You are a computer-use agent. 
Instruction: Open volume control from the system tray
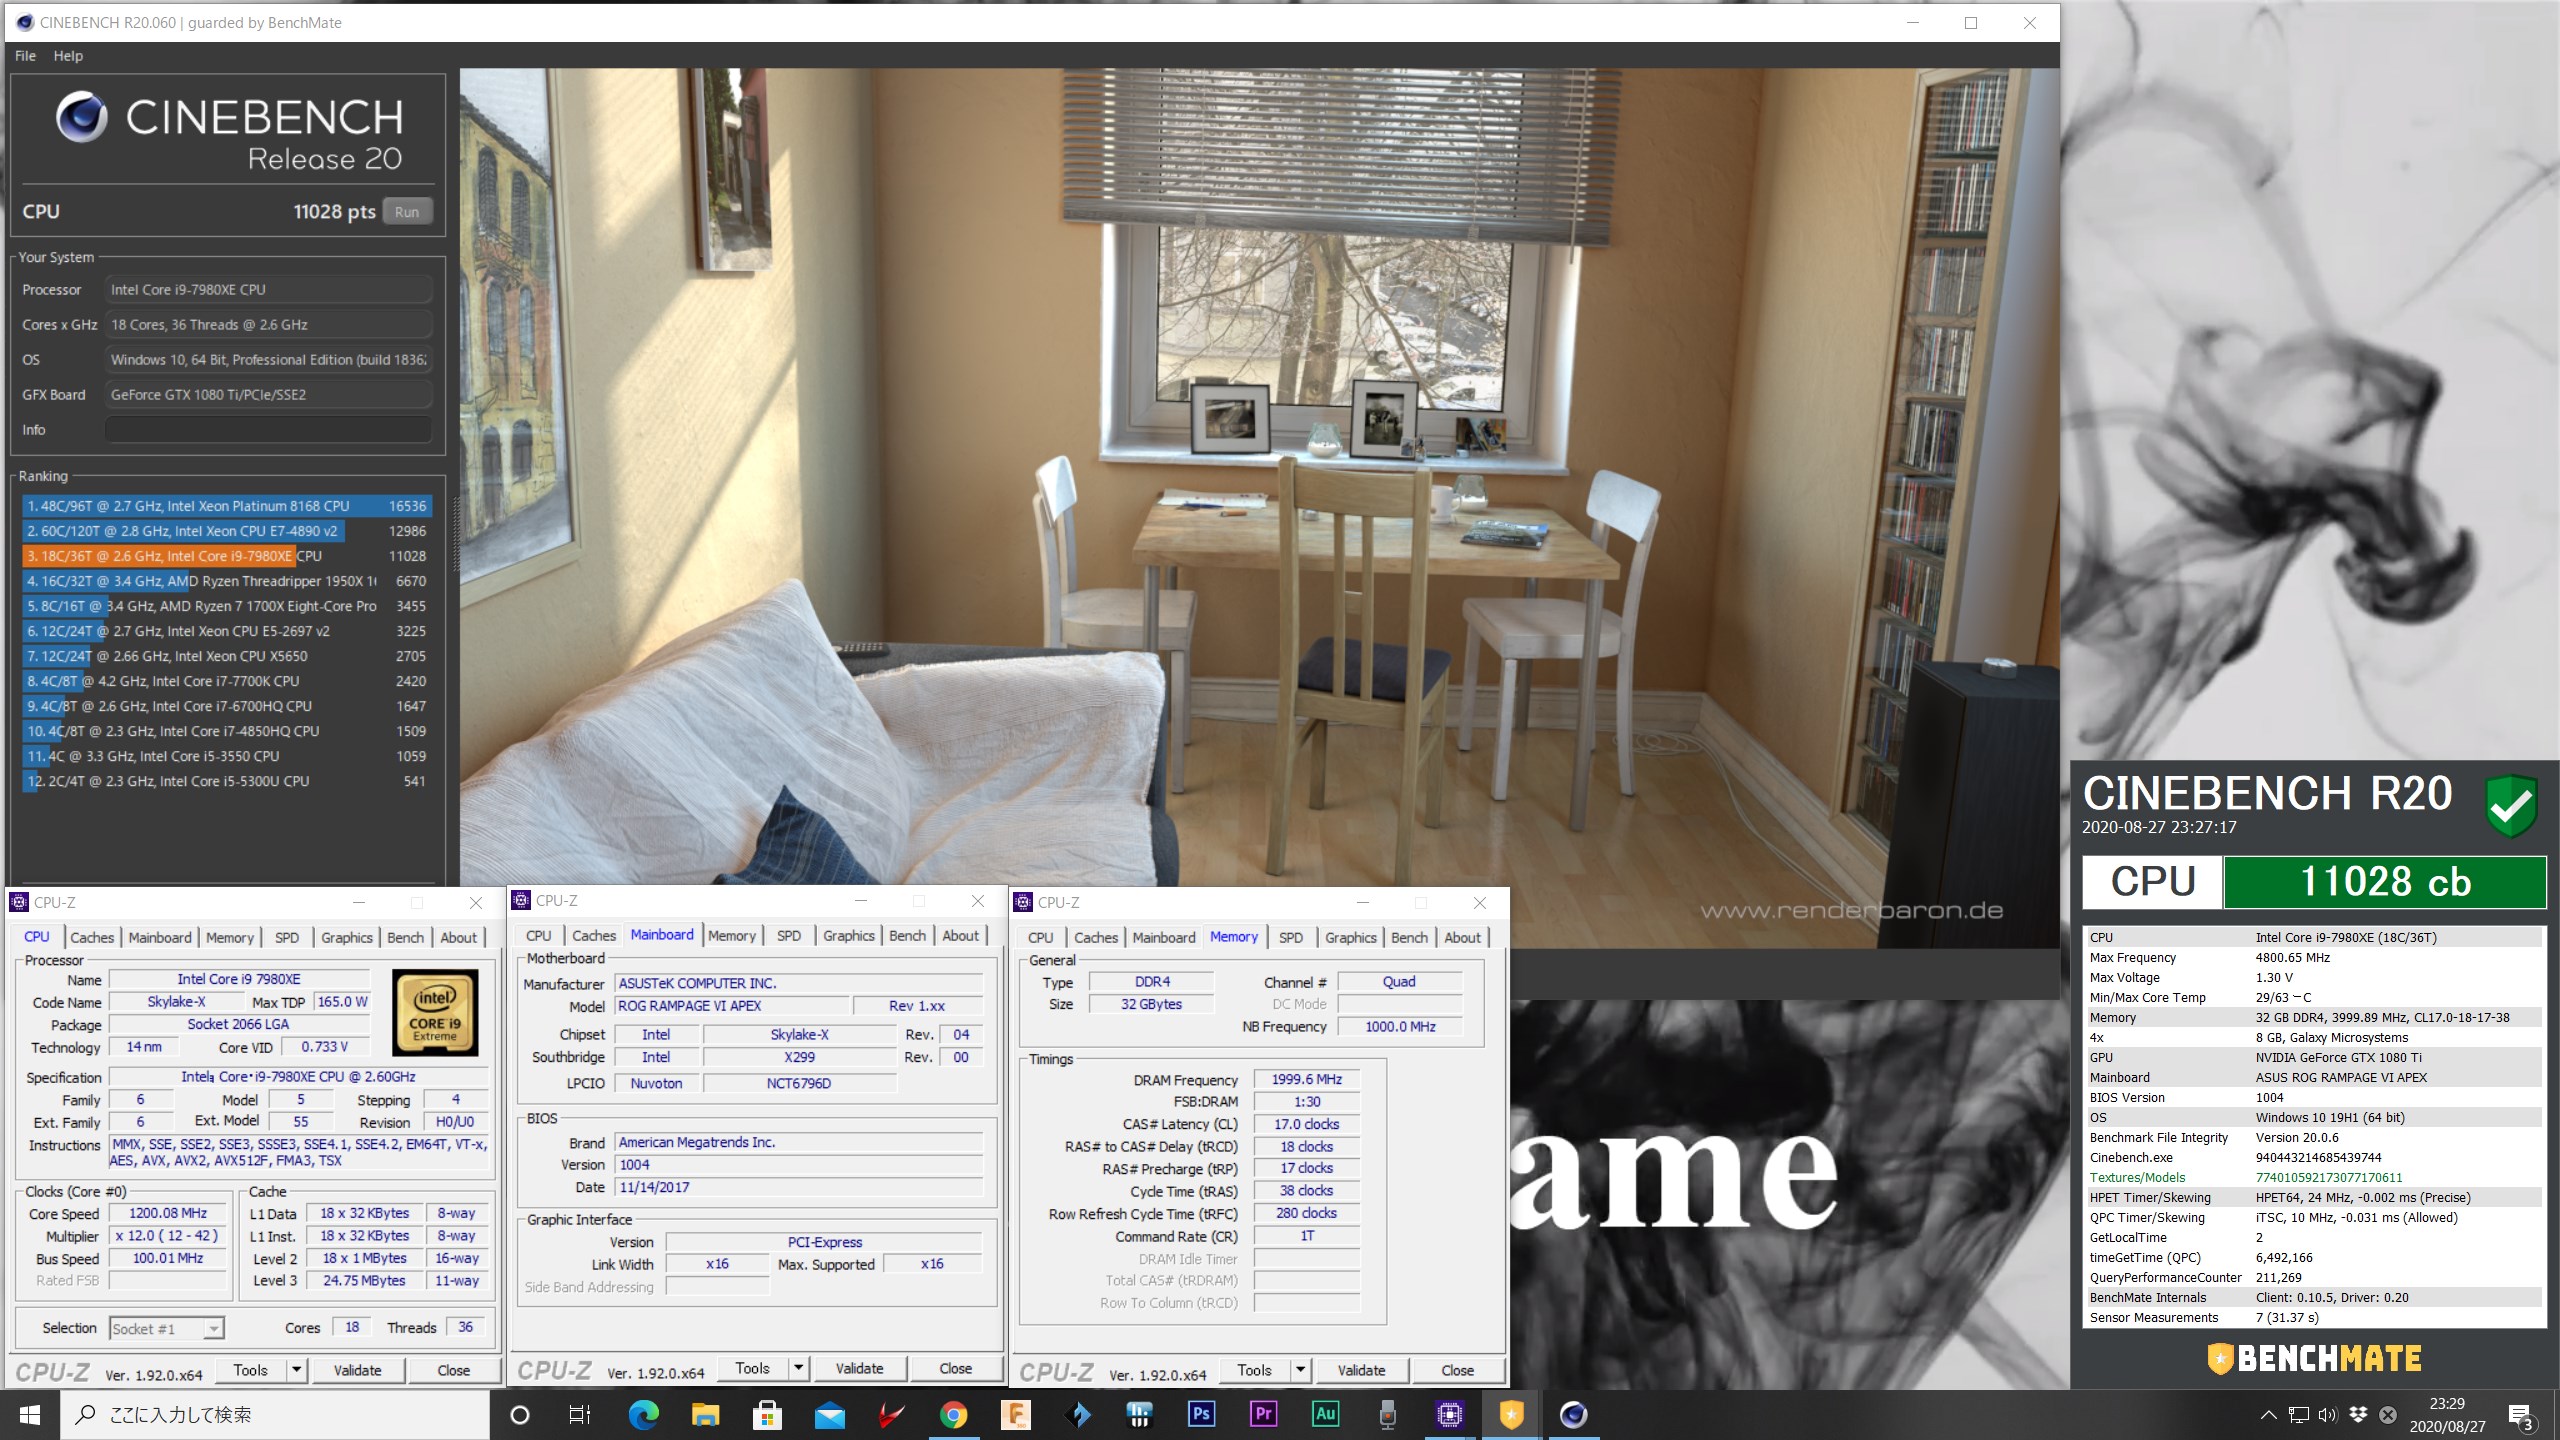[x=2328, y=1415]
